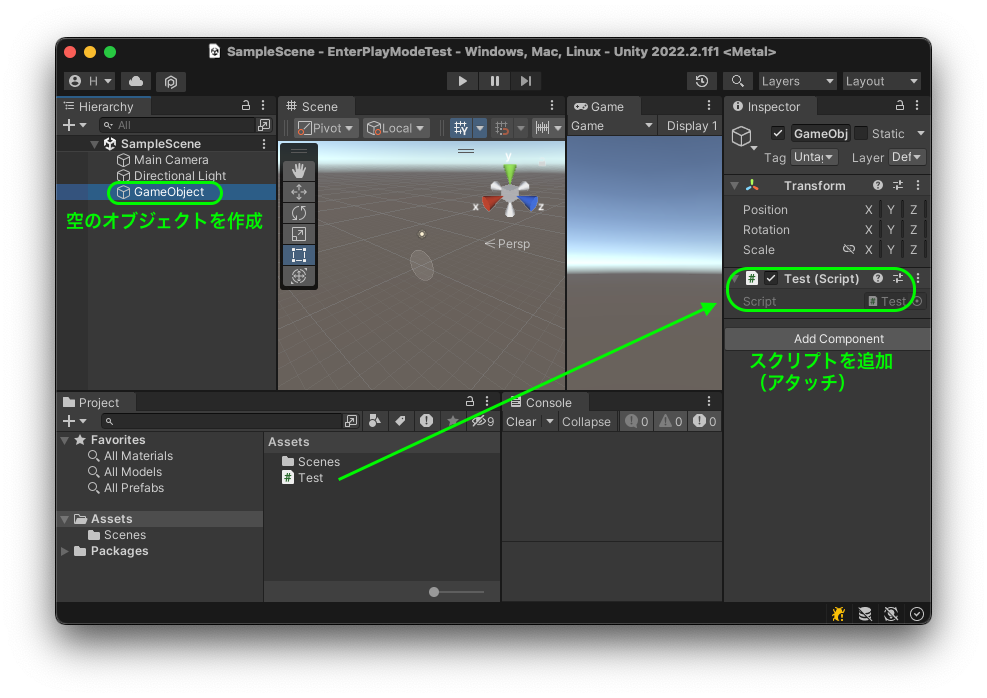Toggle hidden packages visibility count
Viewport: 987px width, 698px height.
click(483, 421)
